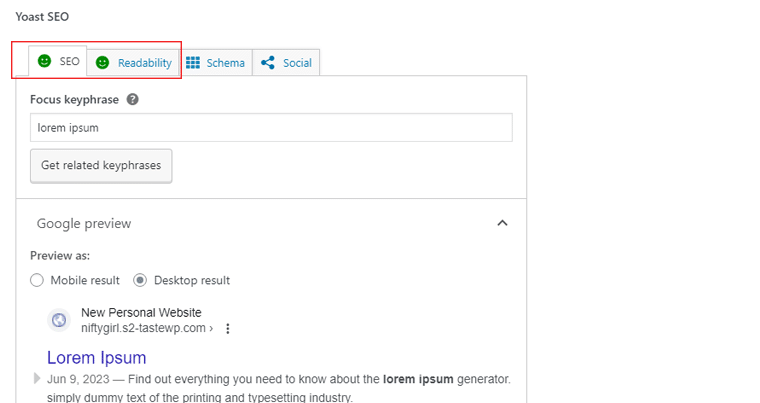Select the Mobile result radio button

point(37,280)
